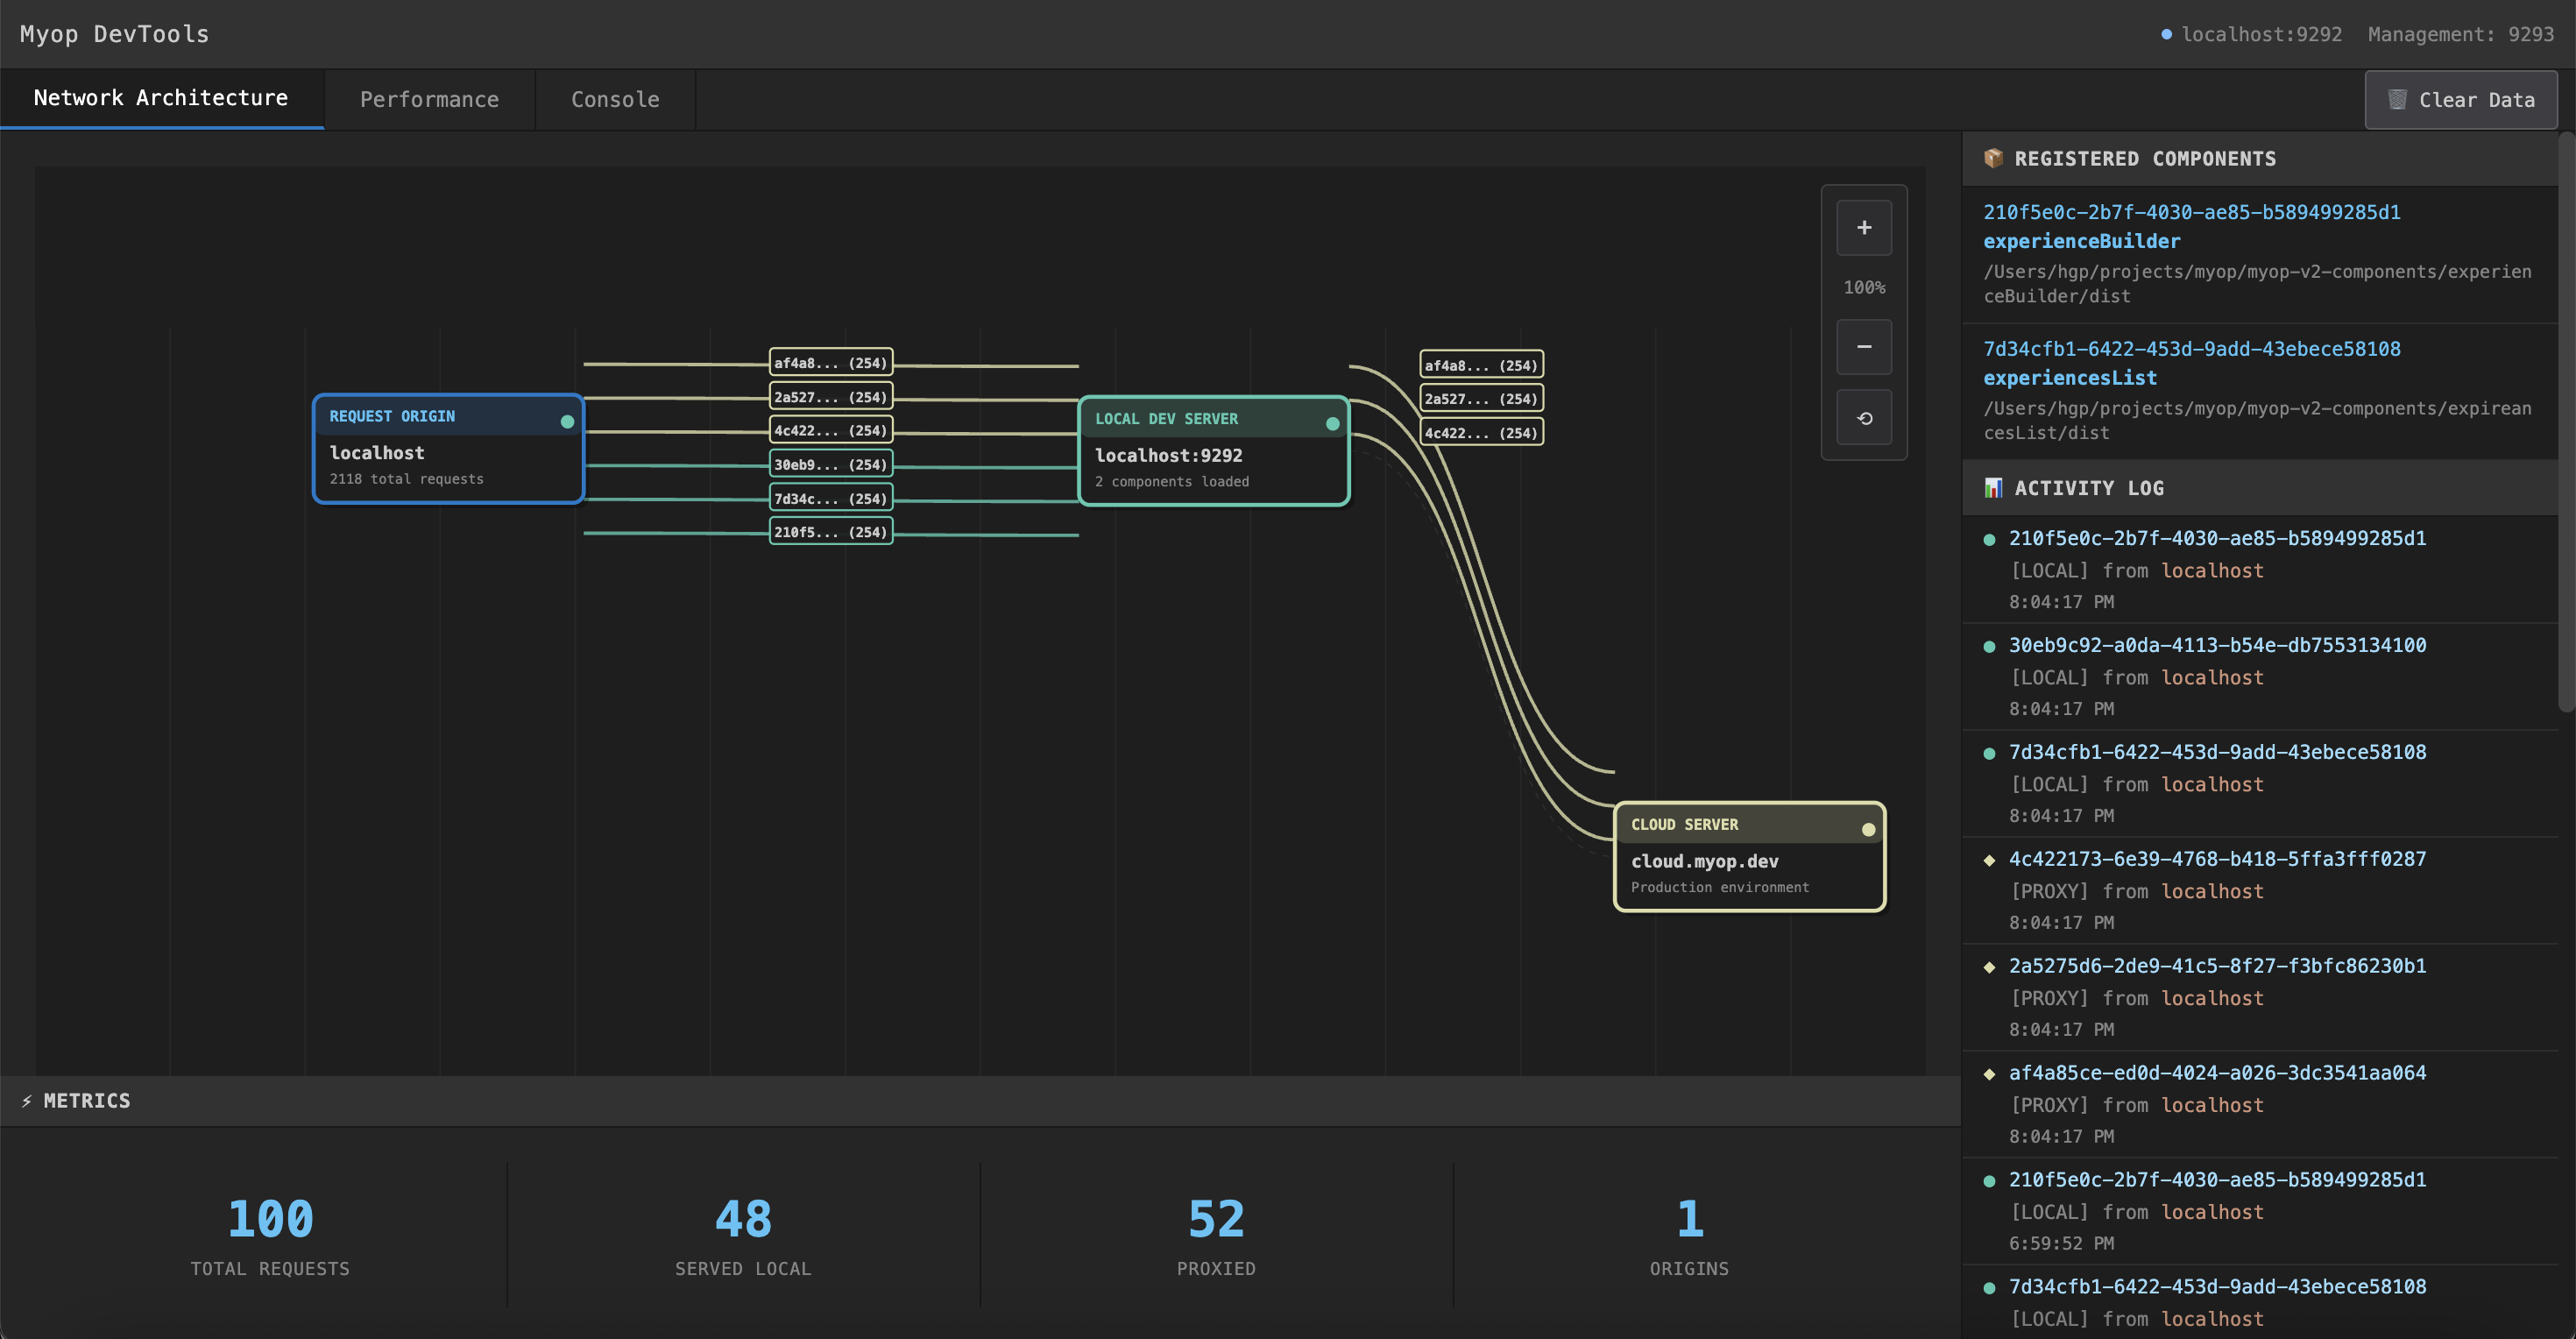The width and height of the screenshot is (2576, 1339).
Task: Click the chart icon beside Activity Log
Action: (1994, 488)
